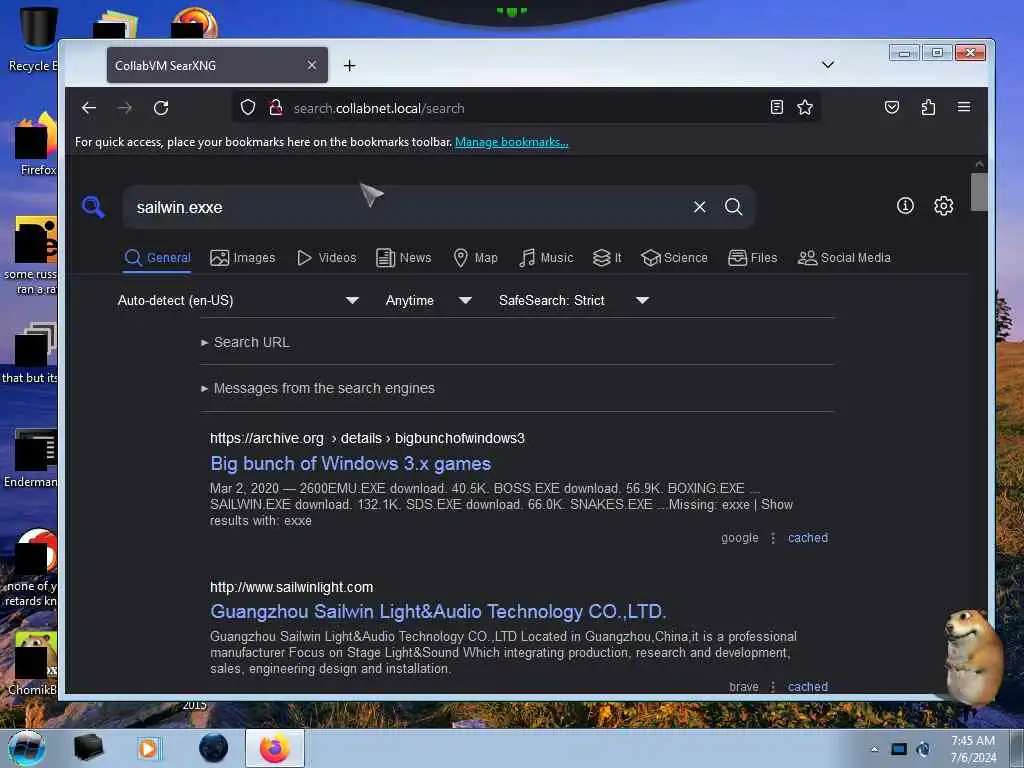
Task: Open the Recycle Bin desktop icon
Action: pos(33,39)
